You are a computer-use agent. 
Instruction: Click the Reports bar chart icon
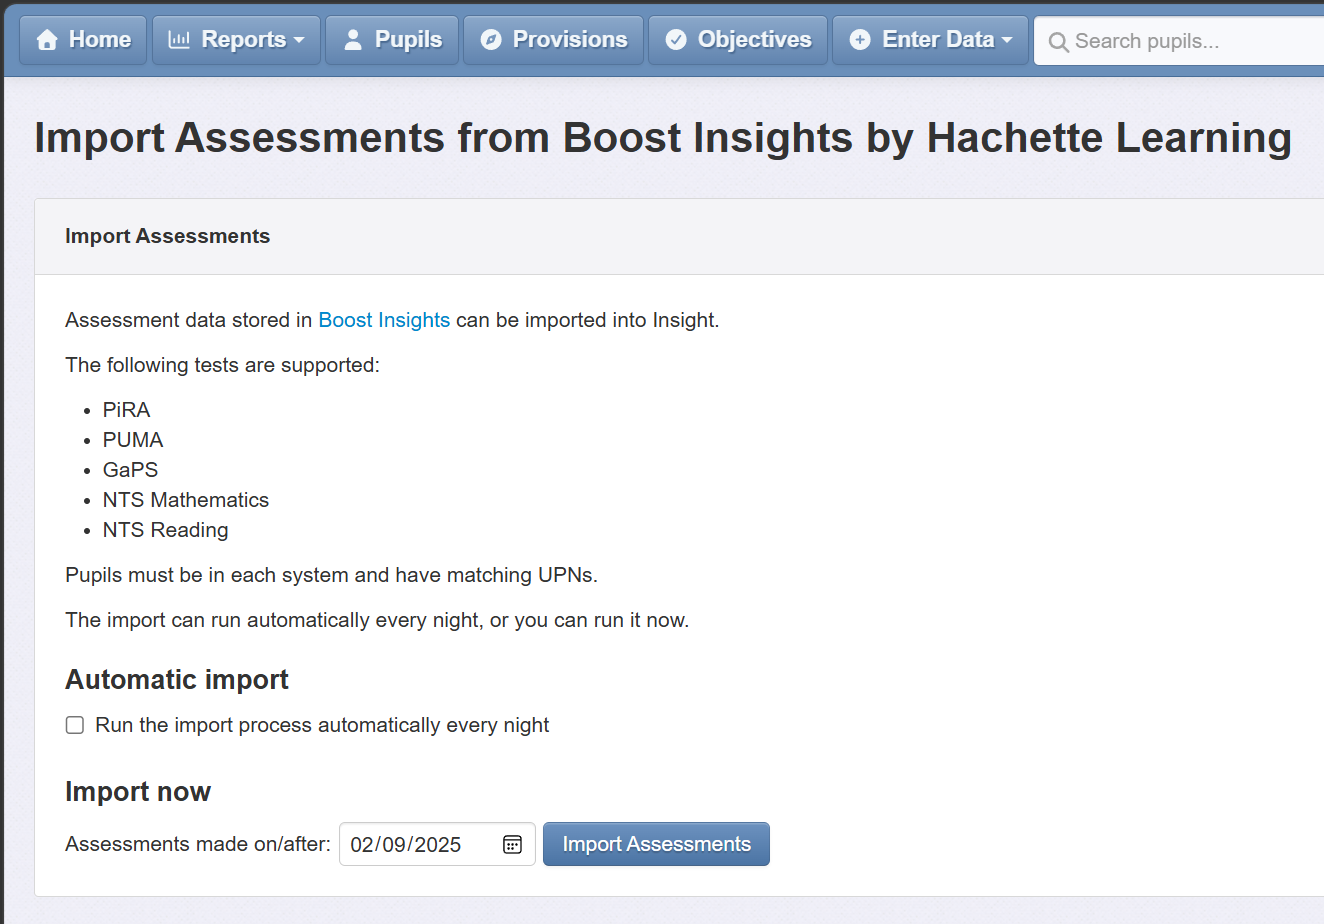pos(179,40)
